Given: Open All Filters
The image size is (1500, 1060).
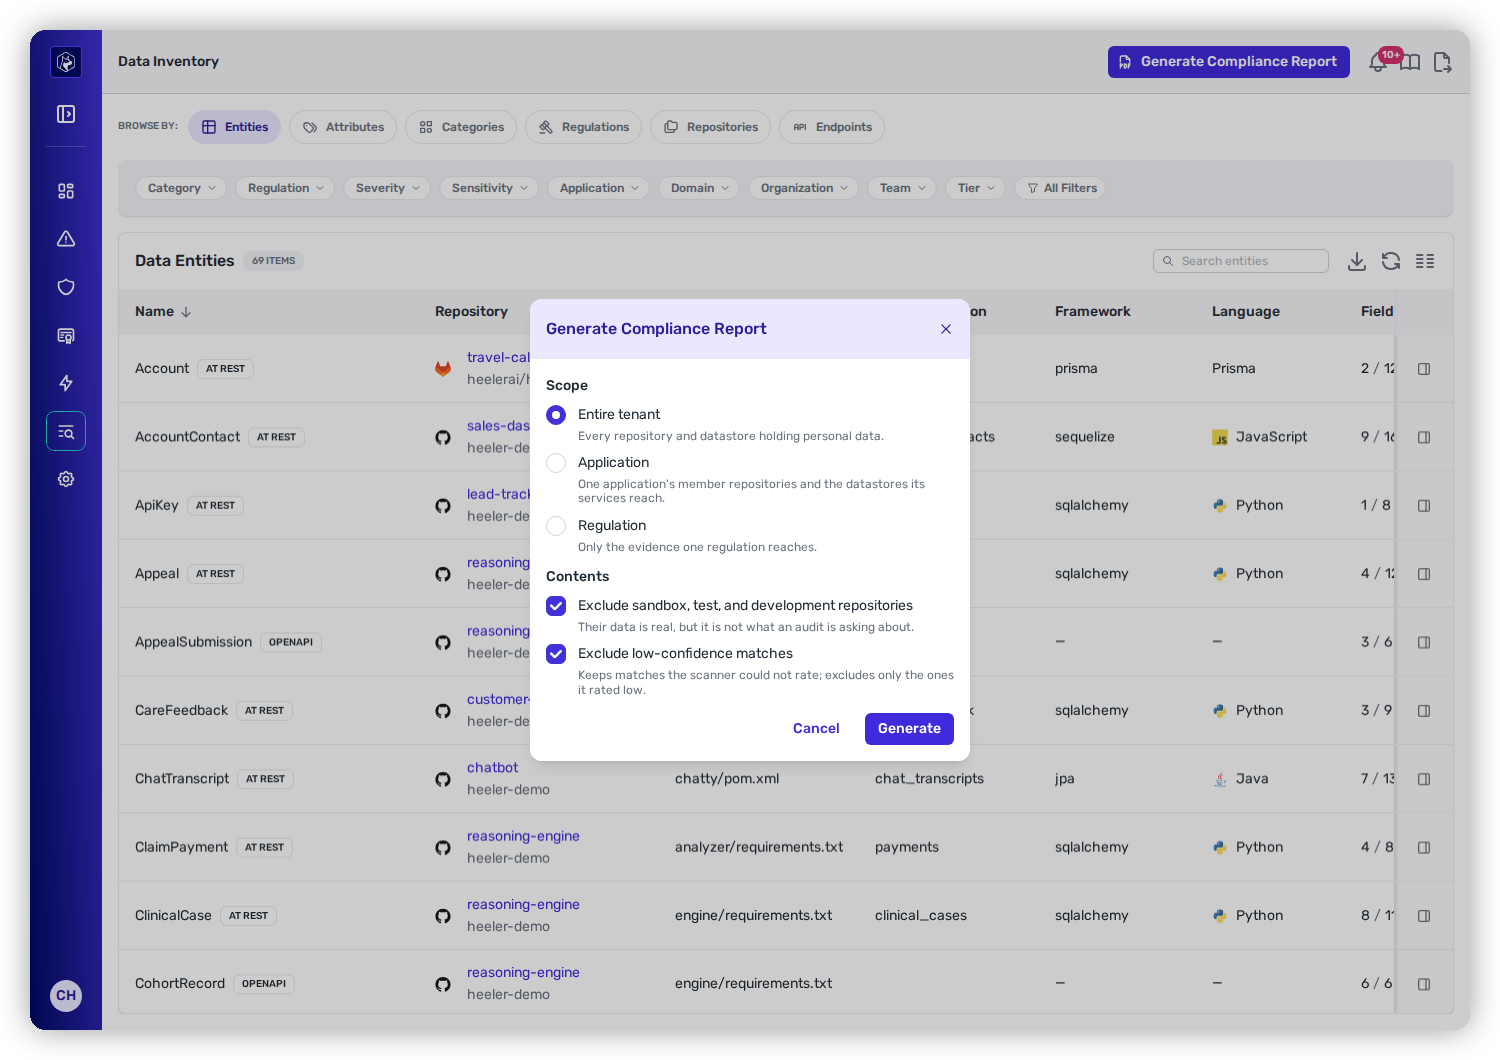Looking at the screenshot, I should coord(1060,188).
